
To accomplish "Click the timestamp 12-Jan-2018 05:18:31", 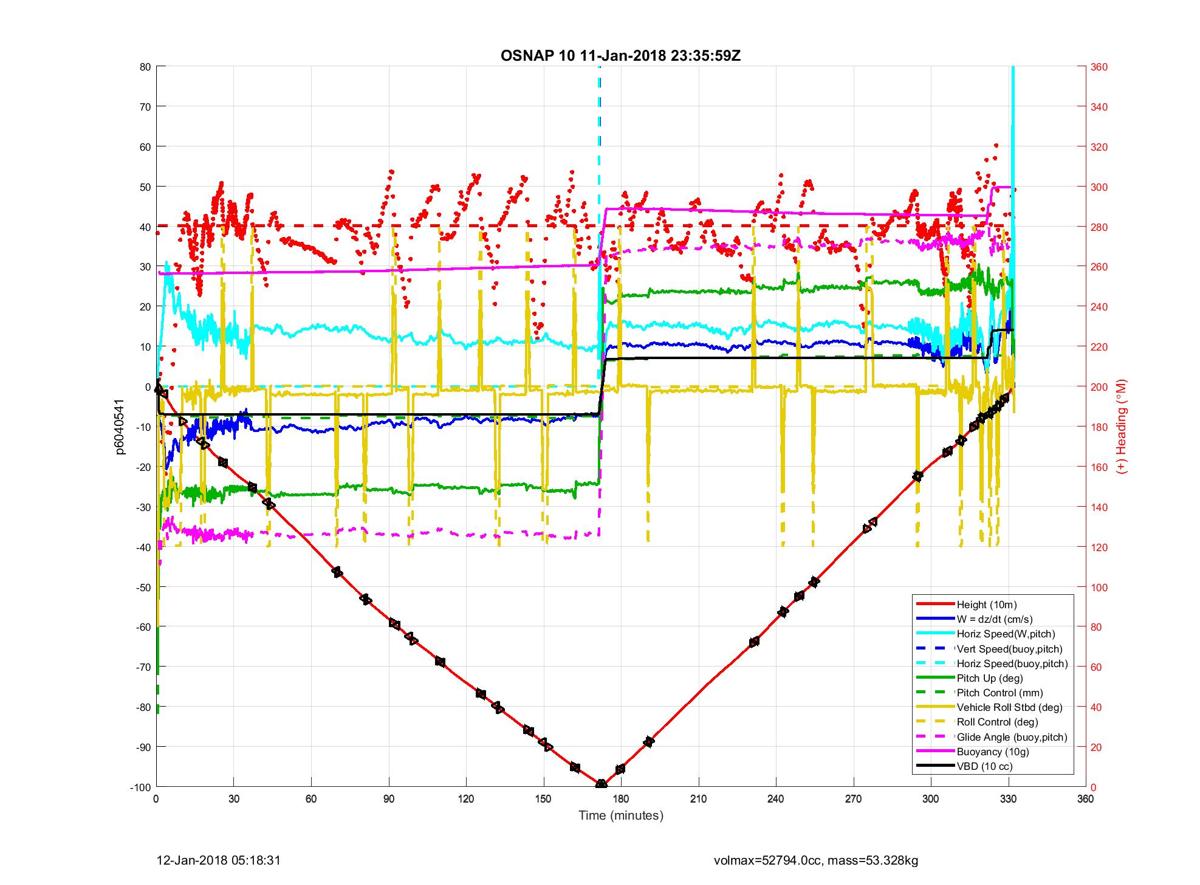I will (x=217, y=859).
